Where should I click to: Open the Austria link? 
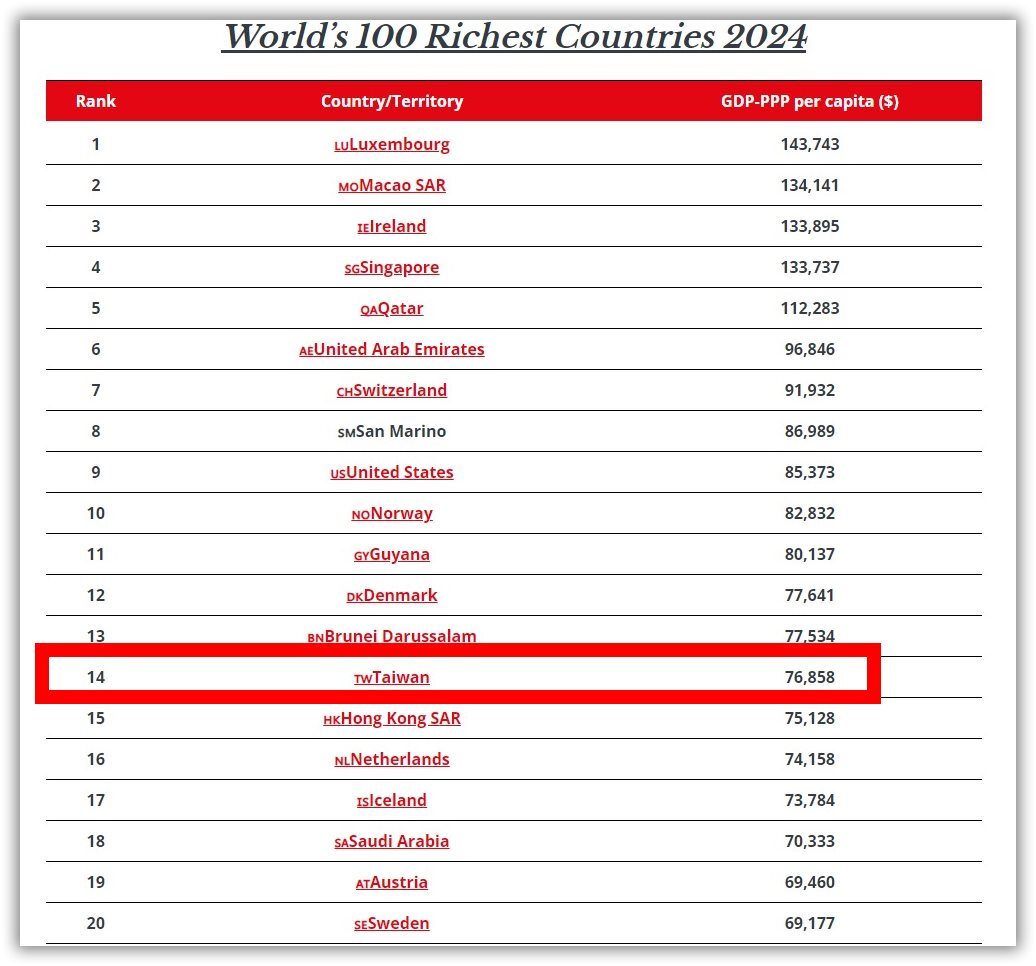(x=392, y=882)
